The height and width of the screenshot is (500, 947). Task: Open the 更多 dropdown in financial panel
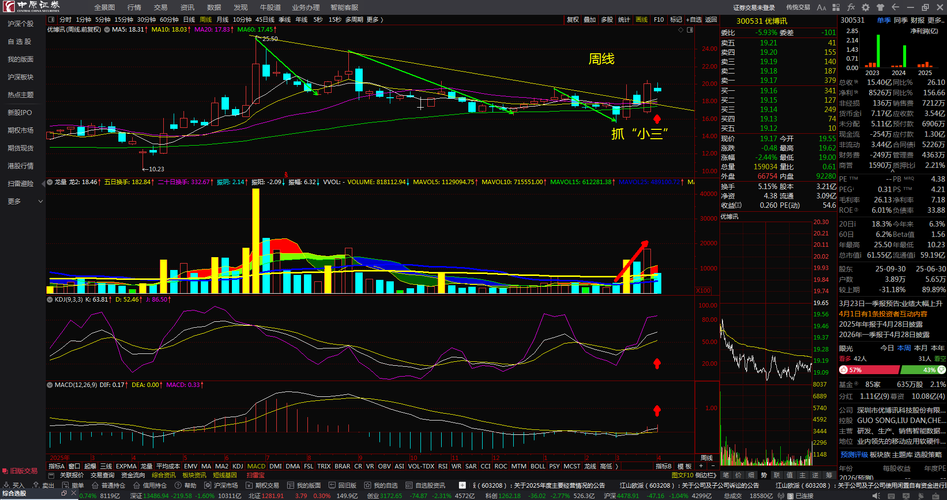tap(937, 20)
